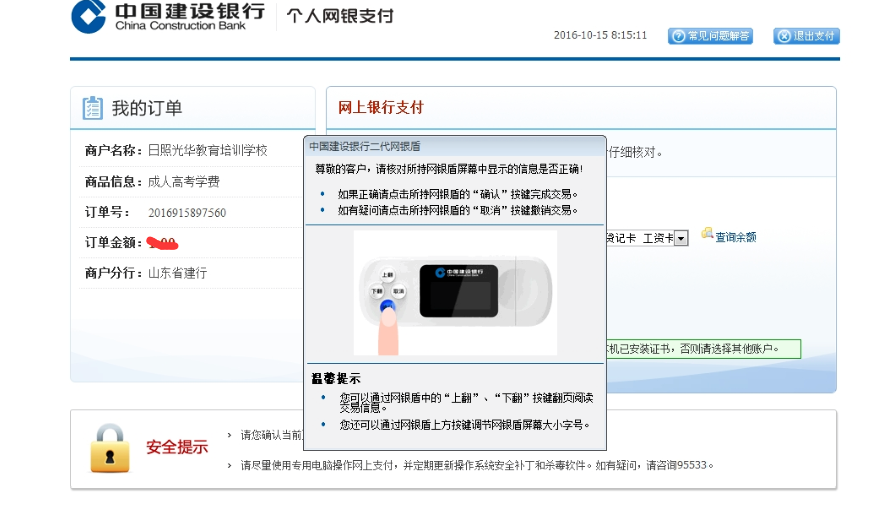
Task: Click the 退出支付 exit payment button
Action: coord(806,36)
